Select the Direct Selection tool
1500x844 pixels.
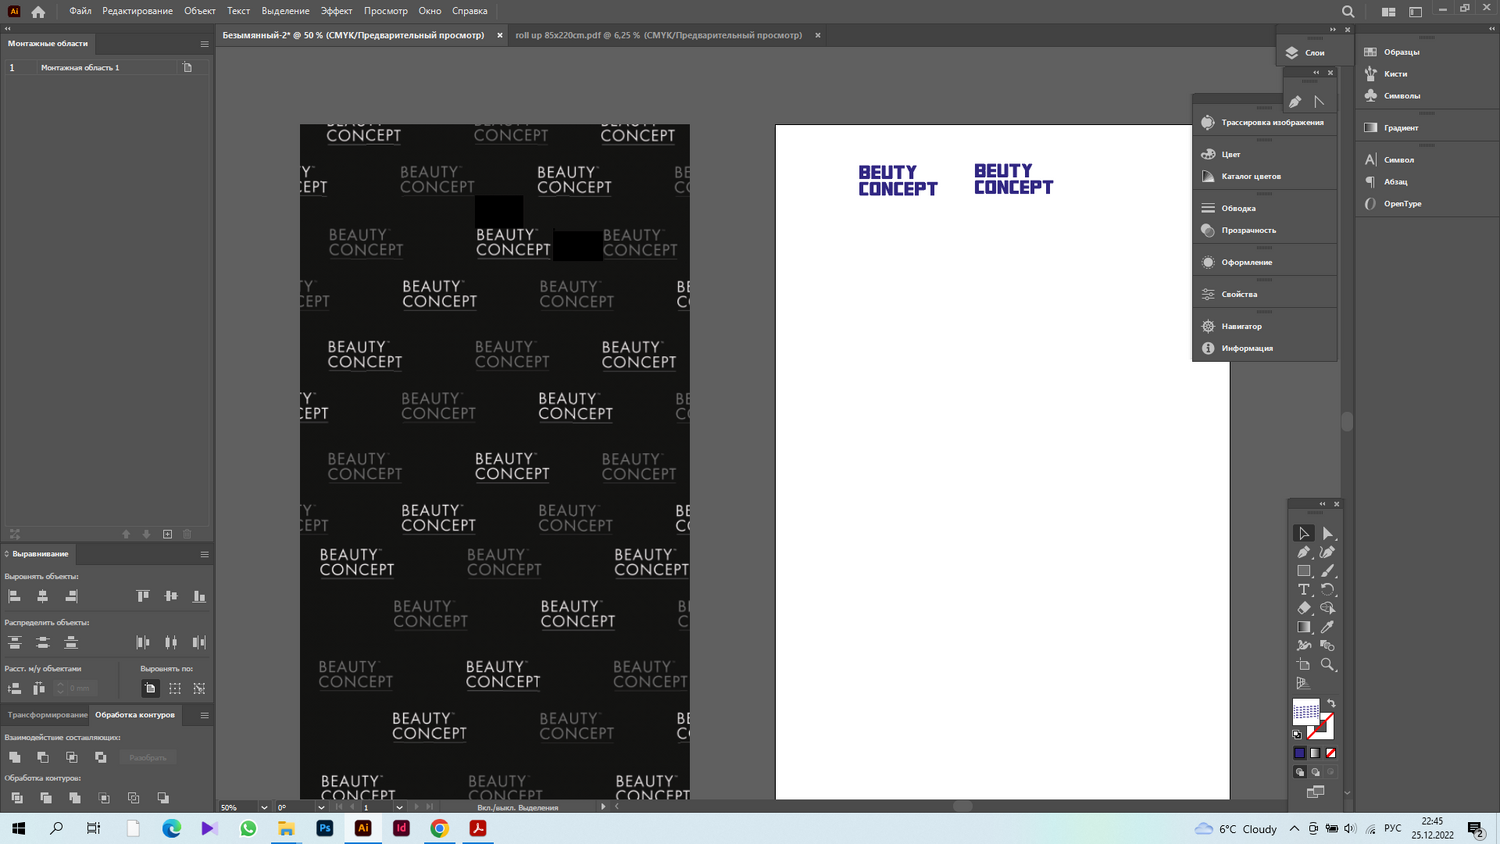[x=1328, y=533]
